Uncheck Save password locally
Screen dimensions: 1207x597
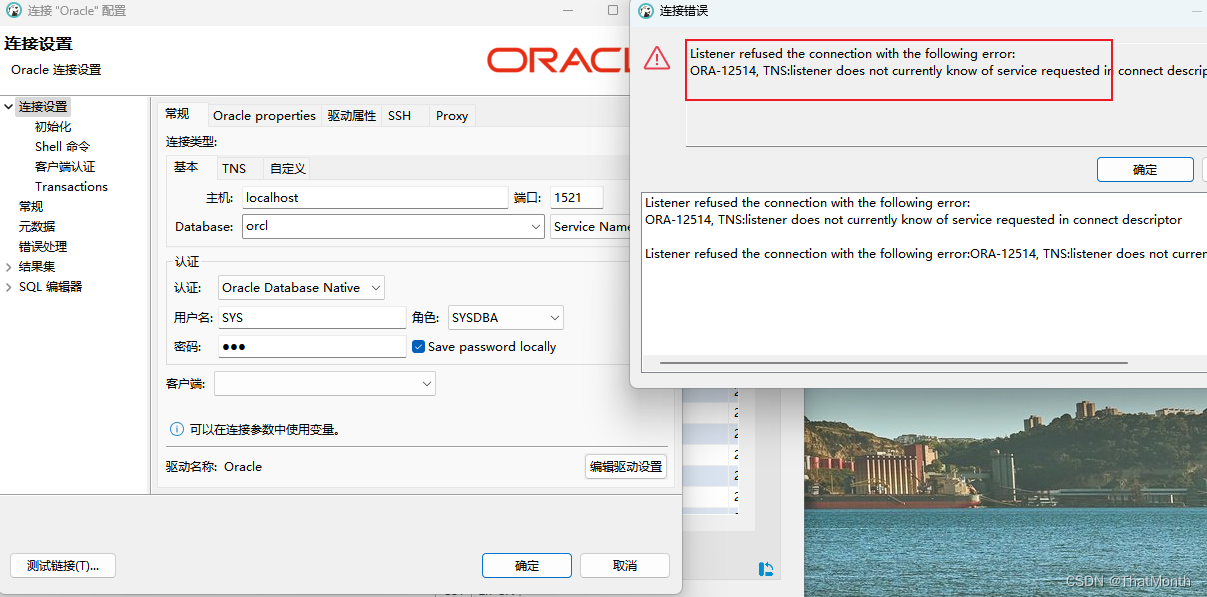[418, 347]
